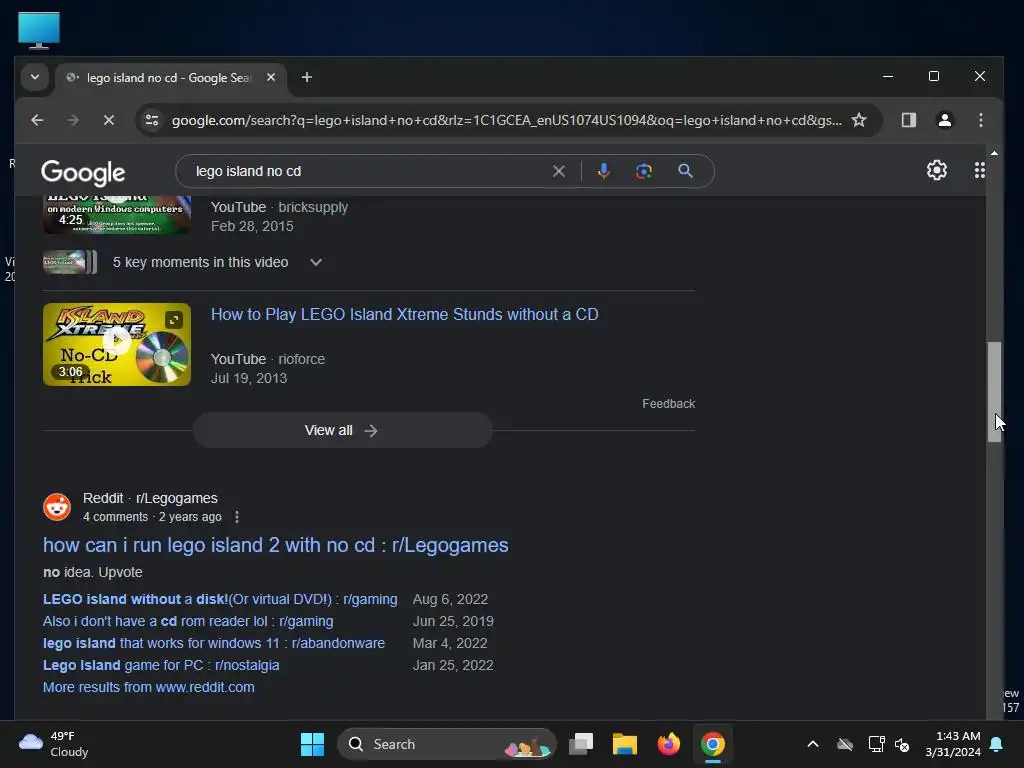Open Google apps grid
1024x768 pixels.
pos(980,170)
